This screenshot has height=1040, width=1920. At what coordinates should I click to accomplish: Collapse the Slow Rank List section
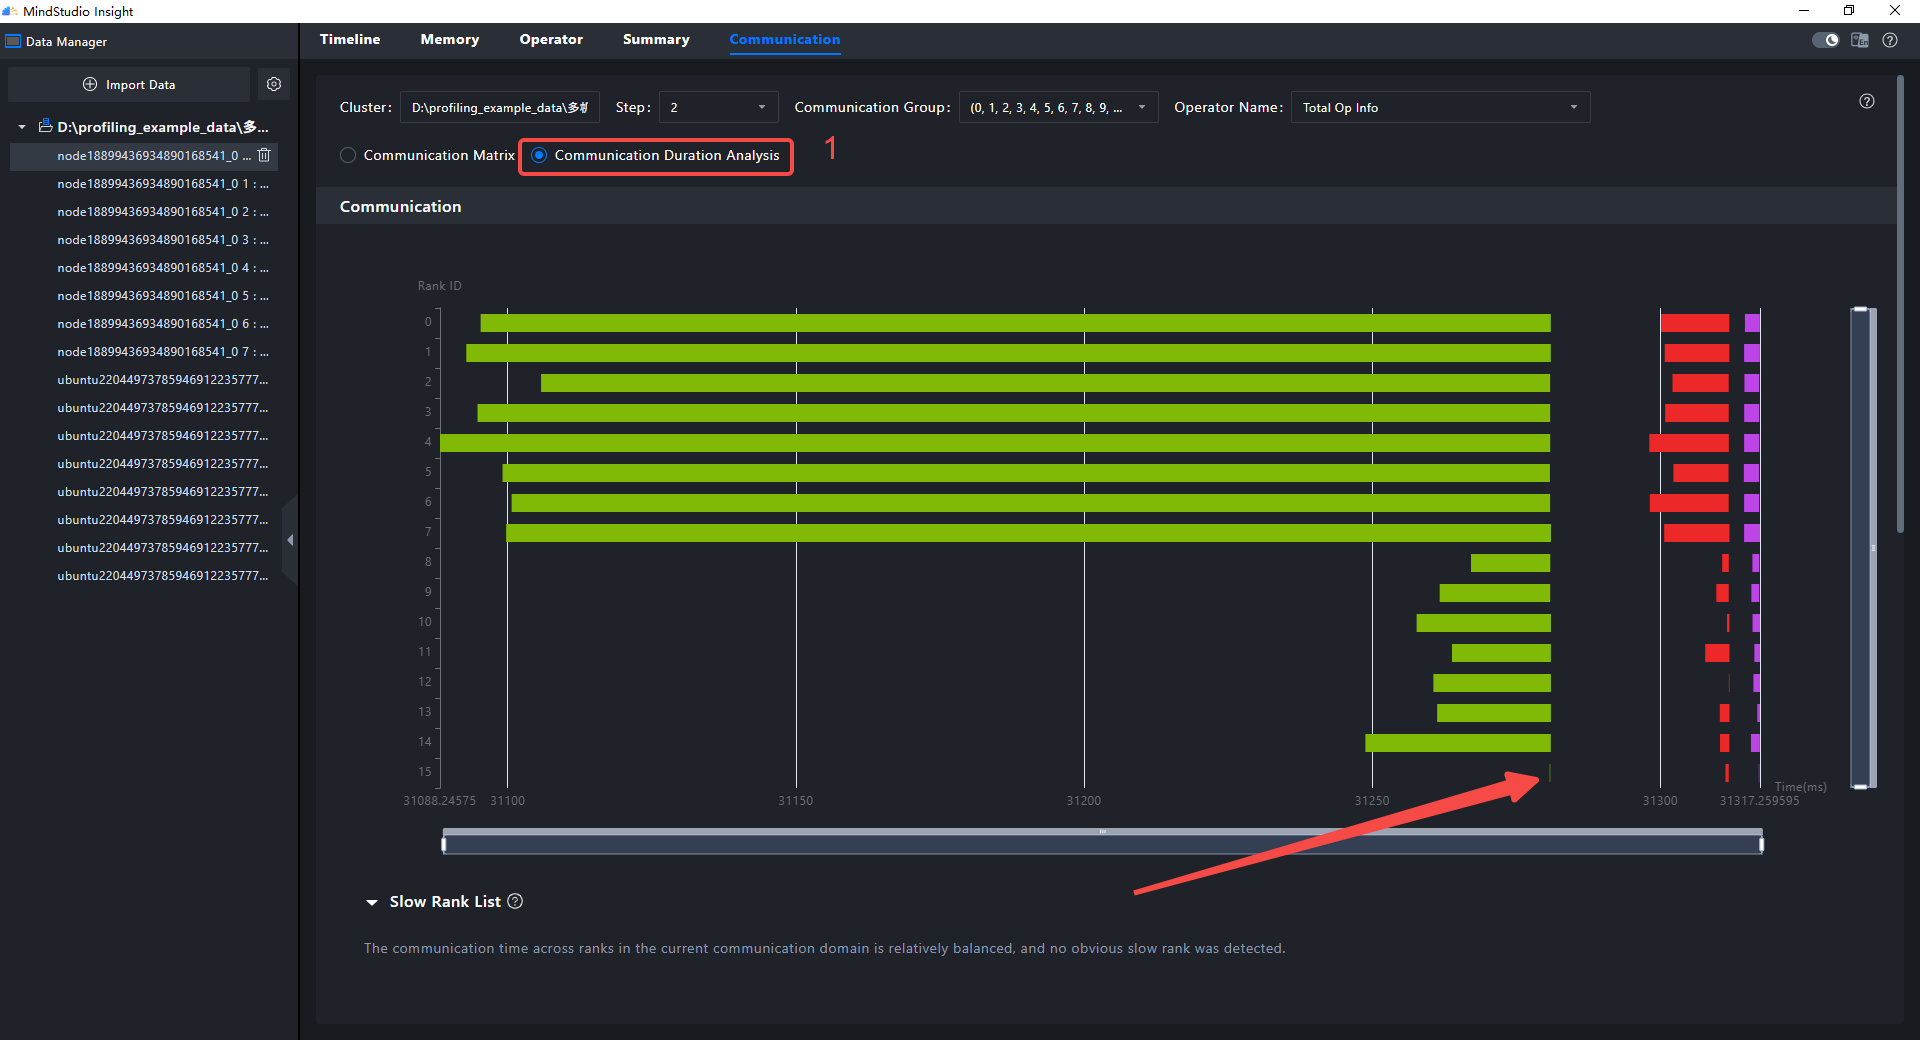(372, 902)
